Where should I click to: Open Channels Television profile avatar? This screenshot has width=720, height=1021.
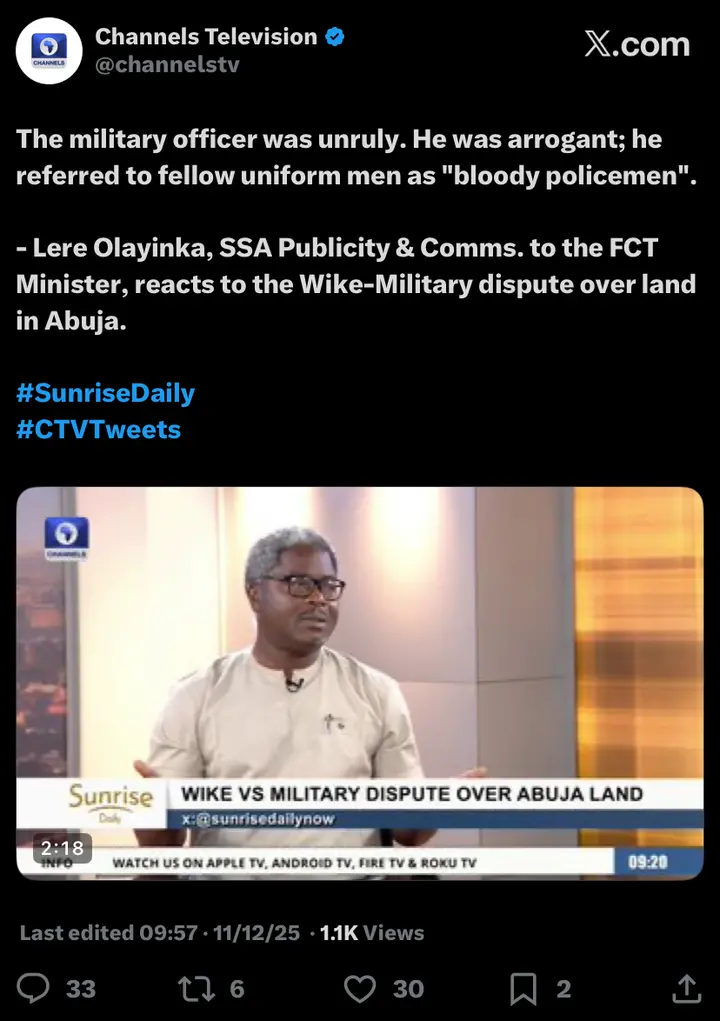[49, 51]
